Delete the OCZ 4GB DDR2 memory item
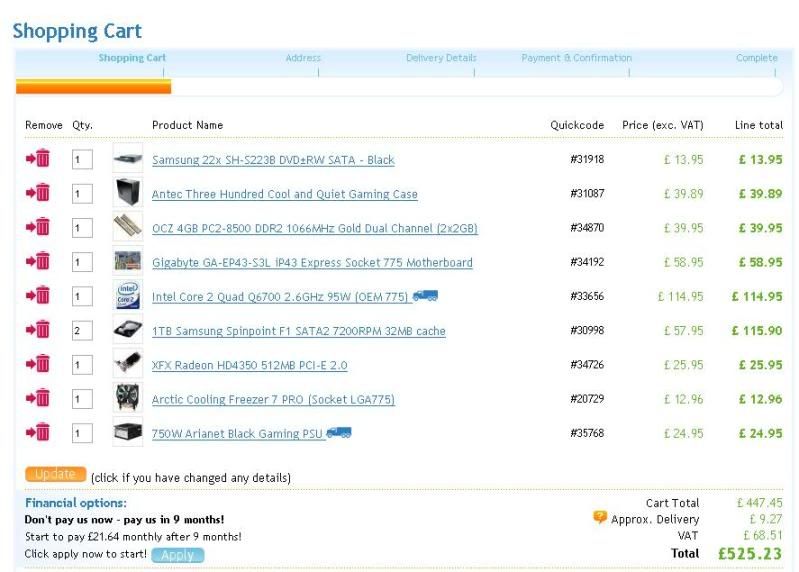The height and width of the screenshot is (572, 799). 38,228
